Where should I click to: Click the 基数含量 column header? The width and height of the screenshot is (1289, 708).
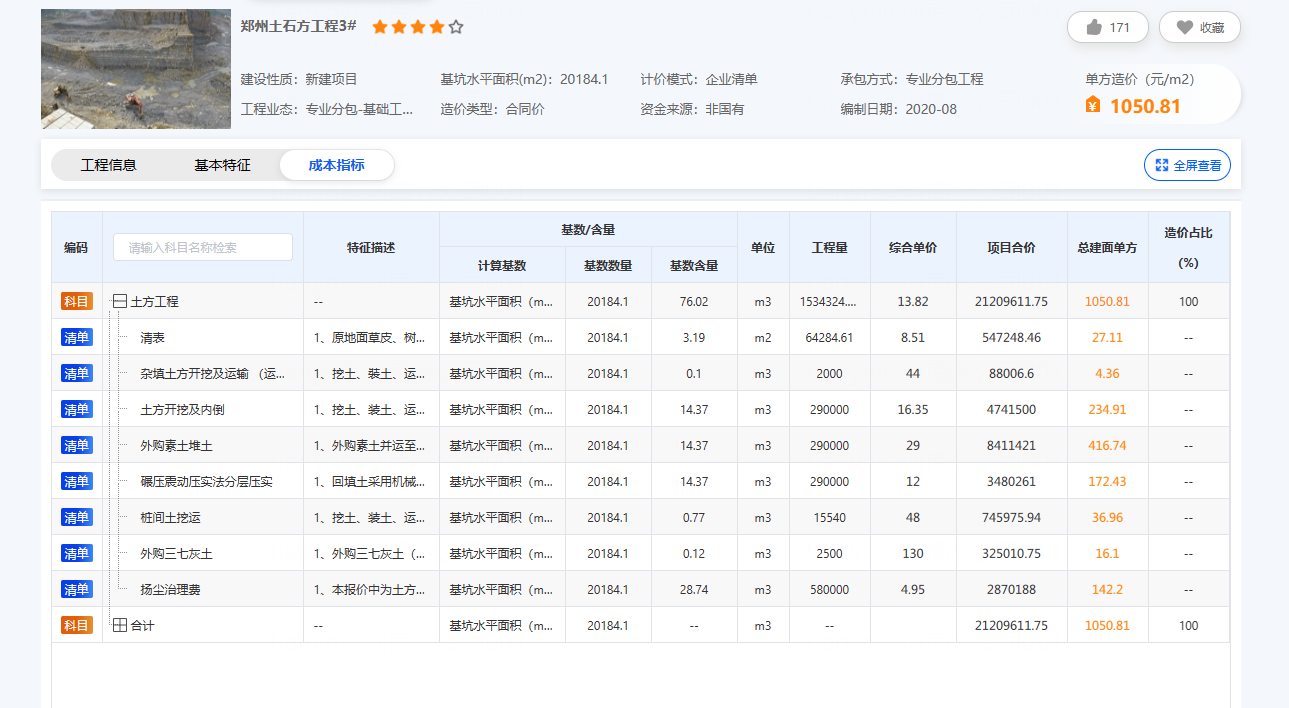coord(694,265)
